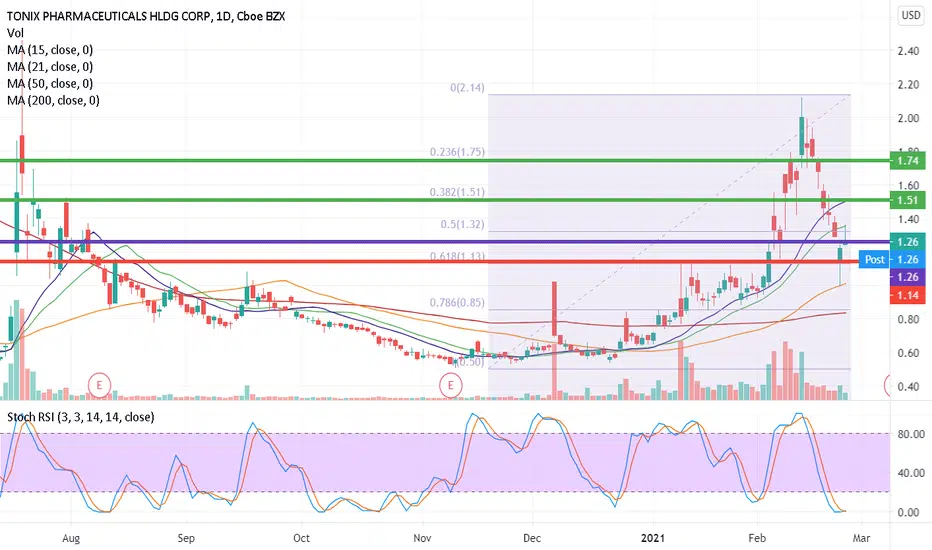Click the Mar label on time axis

click(x=861, y=538)
